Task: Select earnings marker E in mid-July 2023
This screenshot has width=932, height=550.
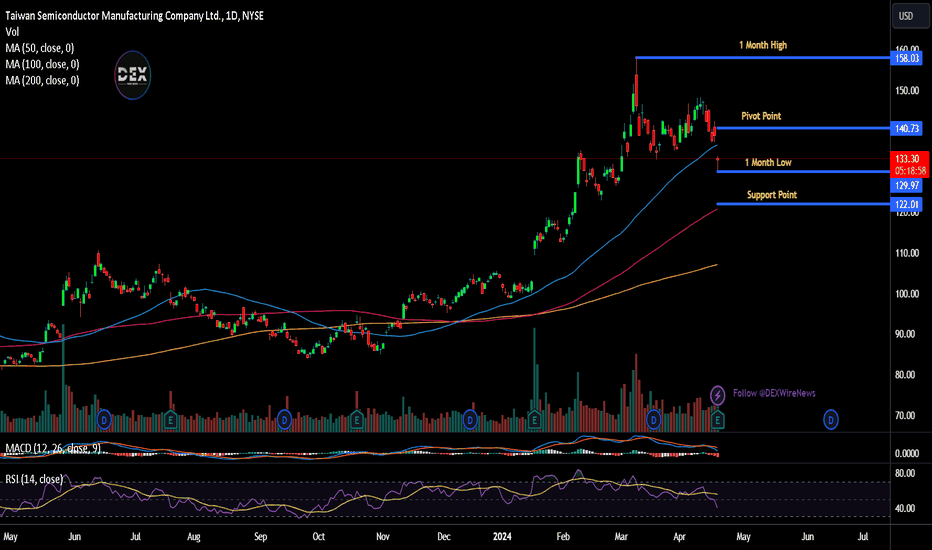Action: 171,420
